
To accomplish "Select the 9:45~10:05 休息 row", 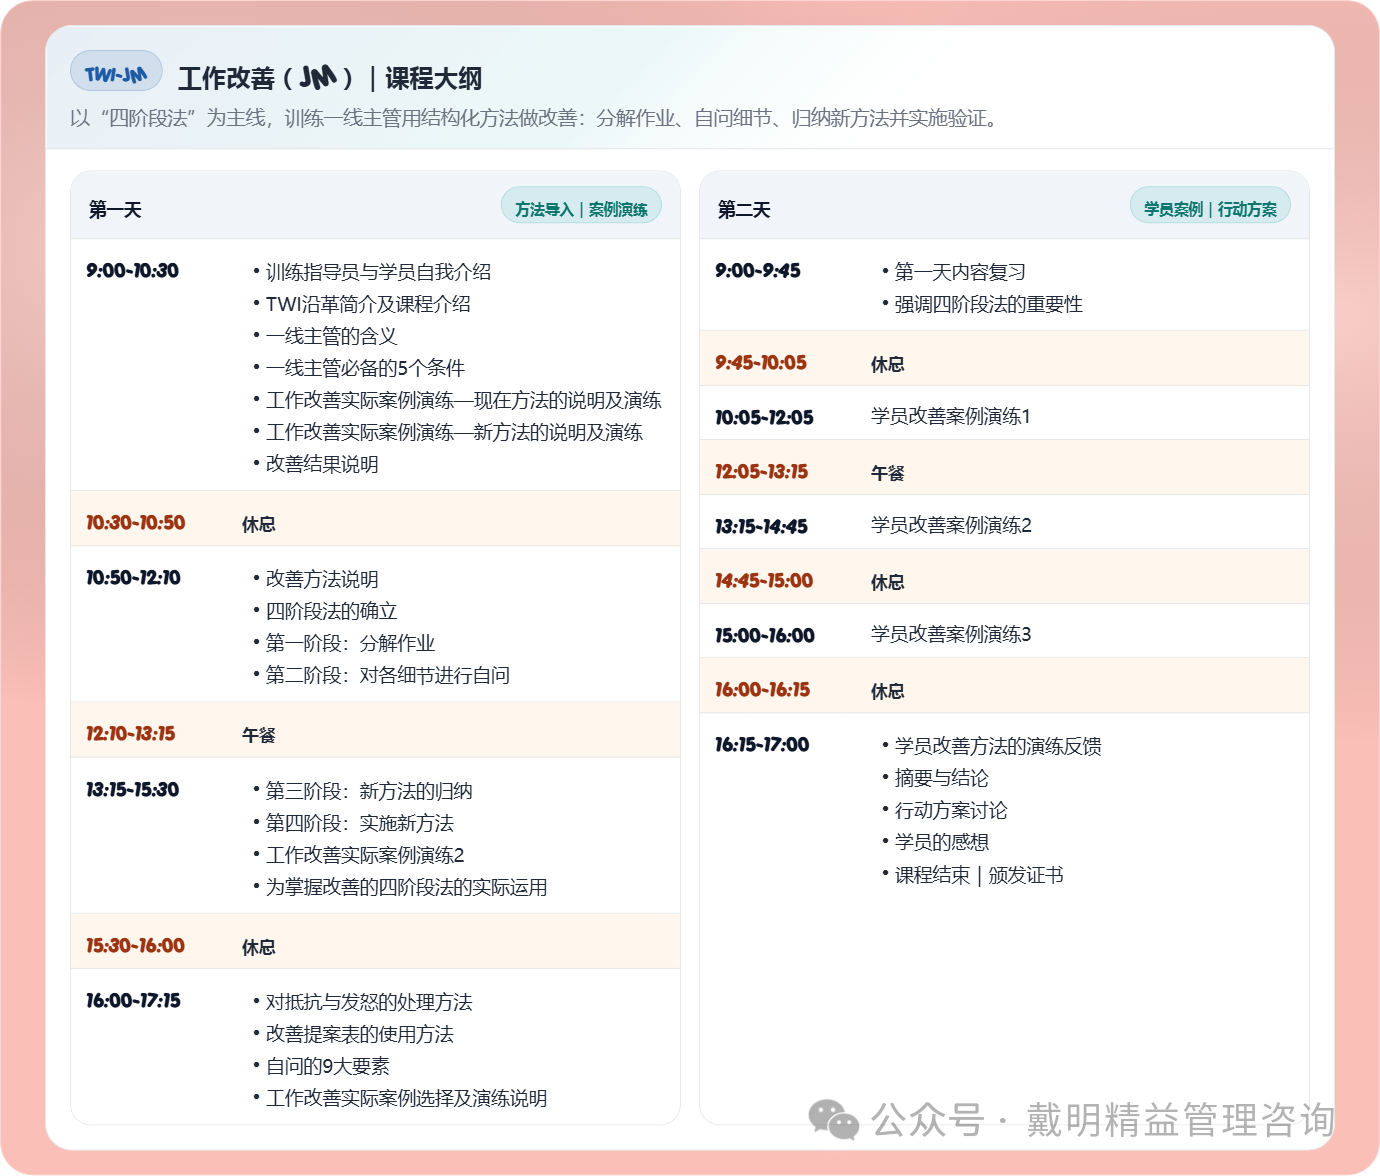I will 1004,363.
